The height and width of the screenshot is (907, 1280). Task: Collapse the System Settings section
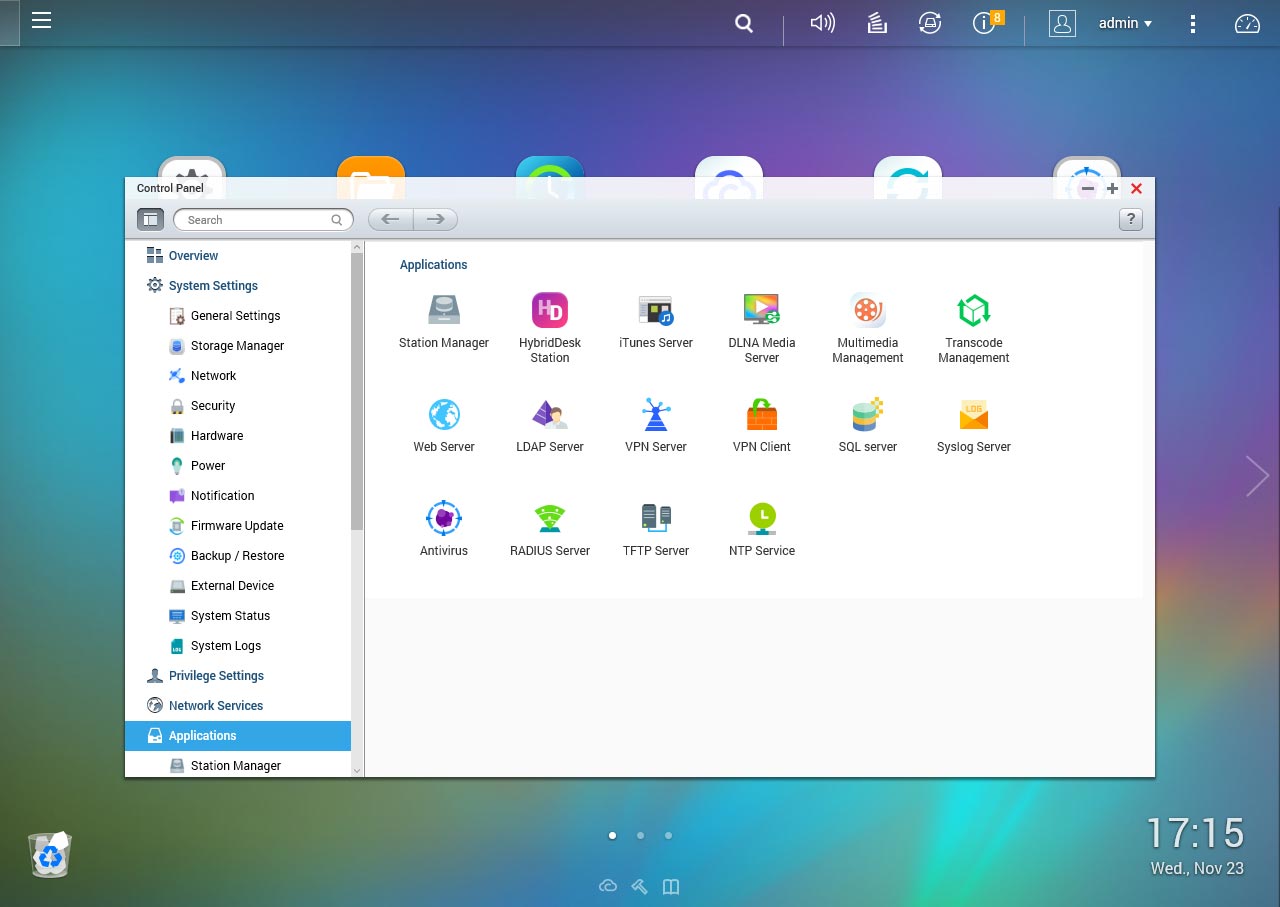(212, 286)
